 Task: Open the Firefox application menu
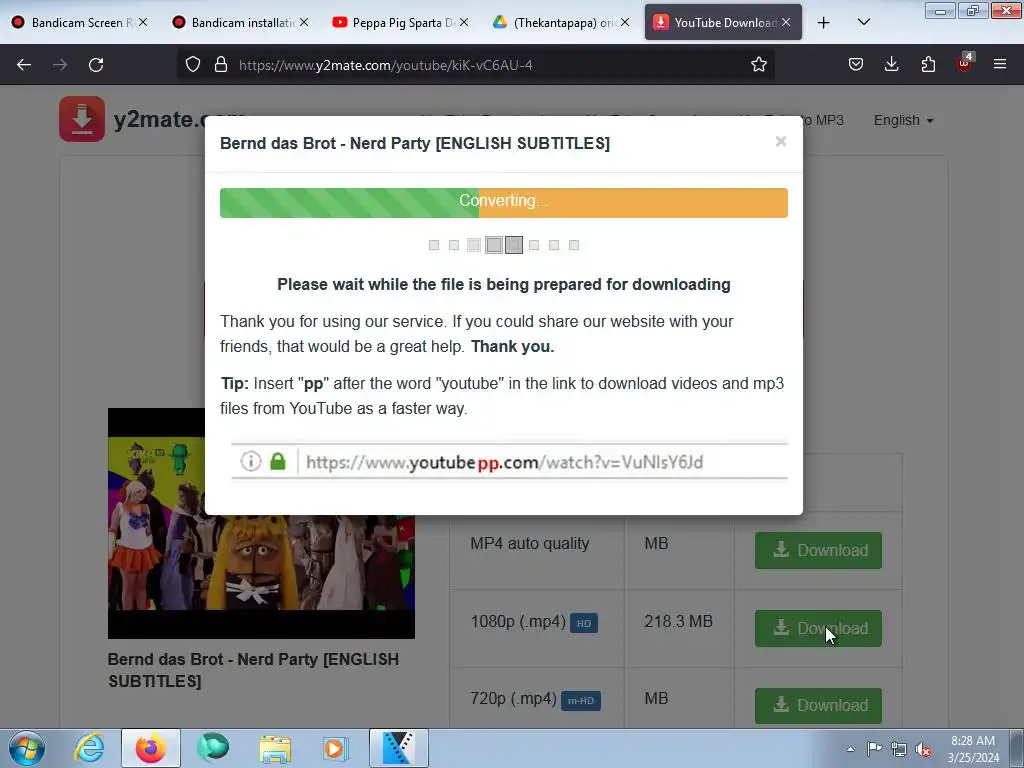1000,65
